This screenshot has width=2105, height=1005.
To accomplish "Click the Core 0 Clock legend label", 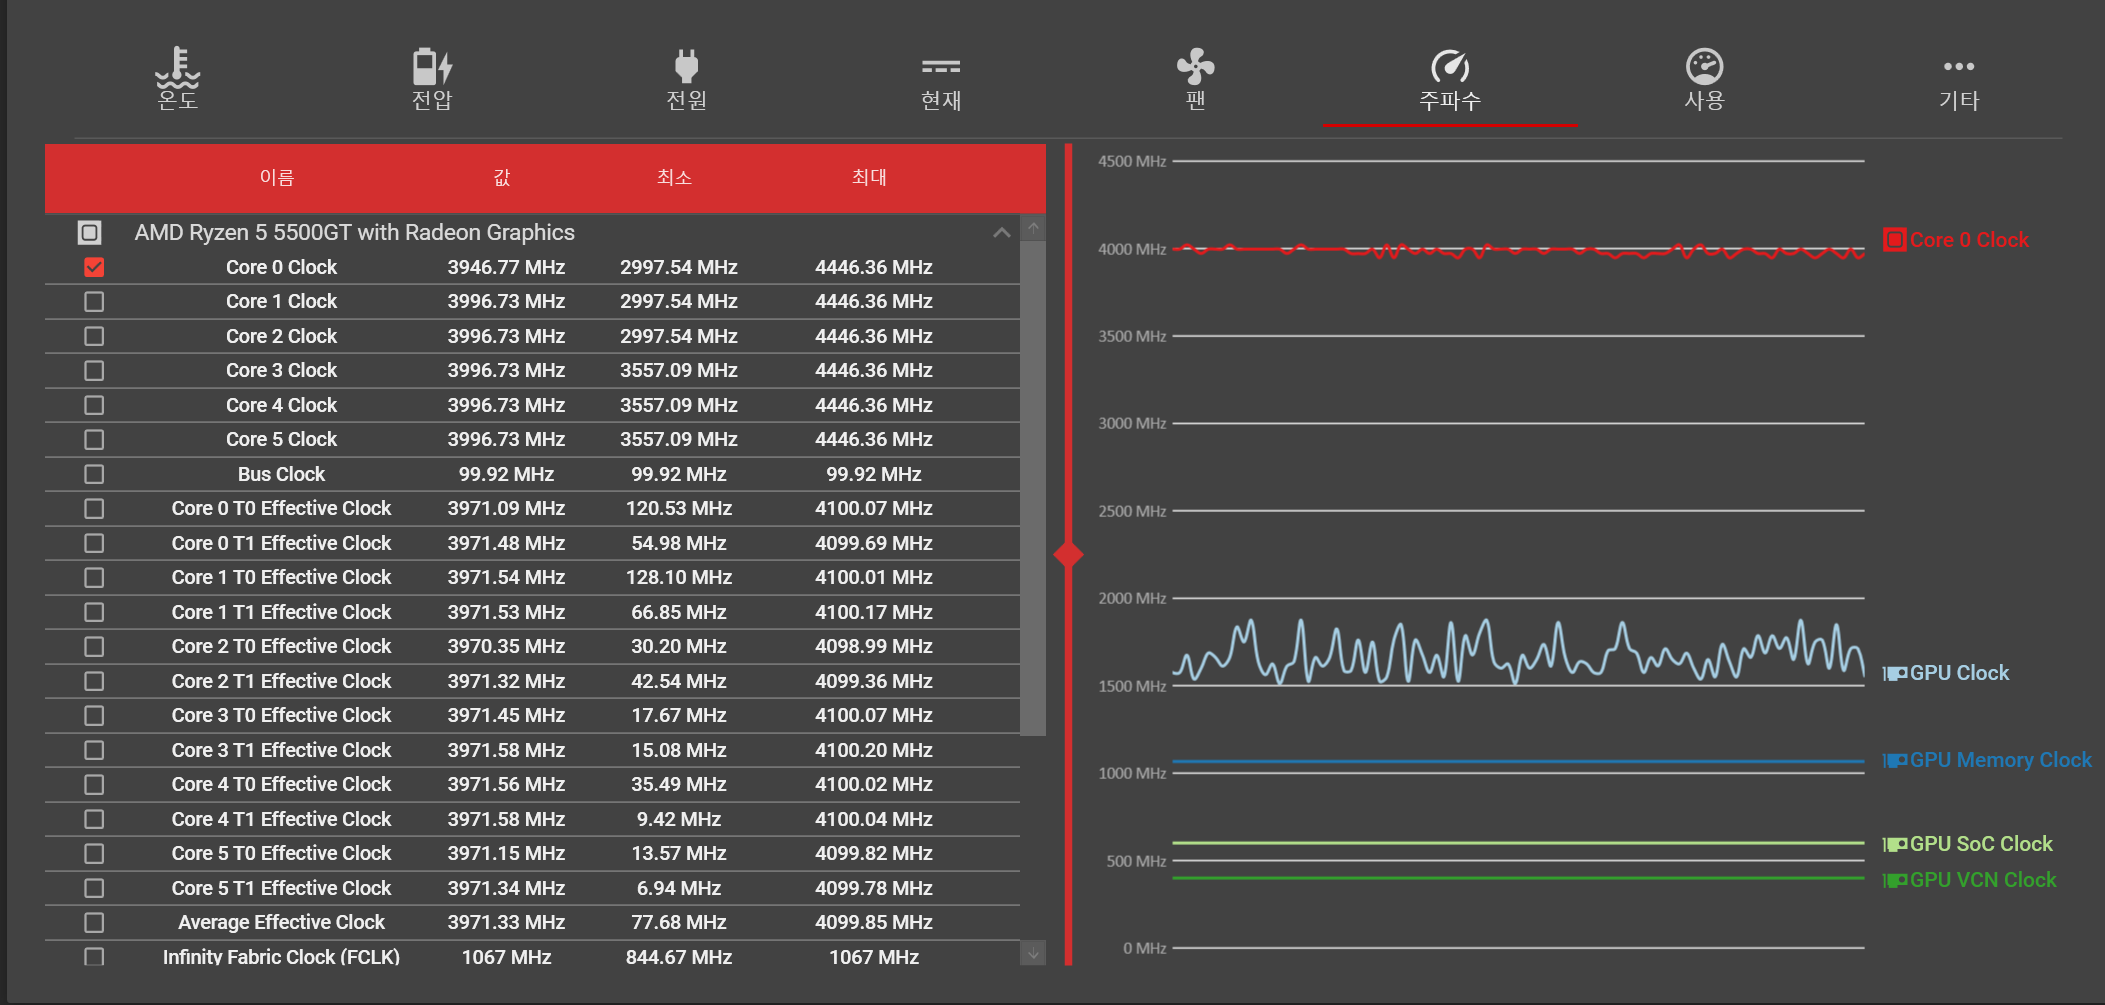I will (x=1969, y=240).
